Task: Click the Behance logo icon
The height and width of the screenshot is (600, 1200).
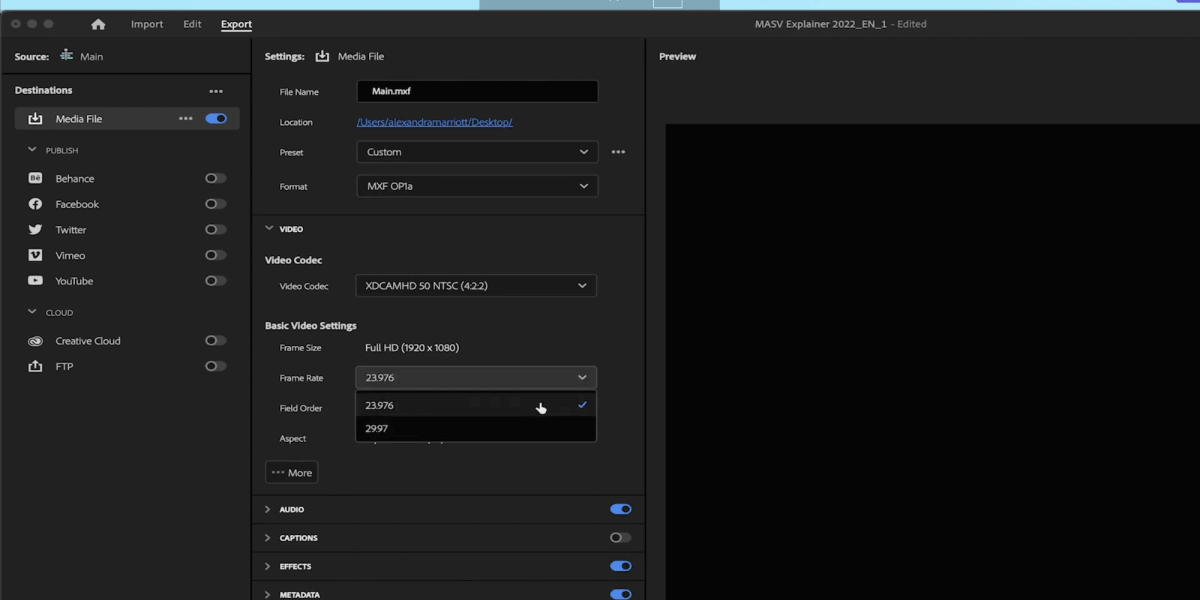Action: (x=35, y=178)
